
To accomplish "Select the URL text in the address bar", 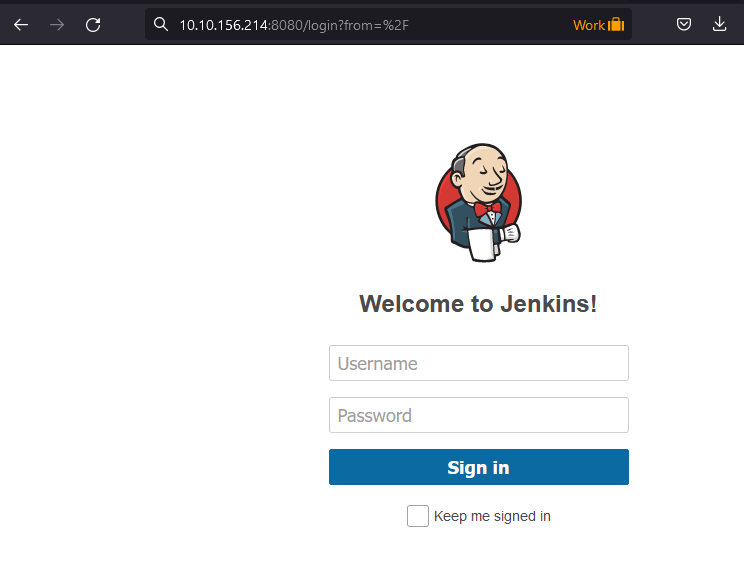I will click(x=294, y=25).
